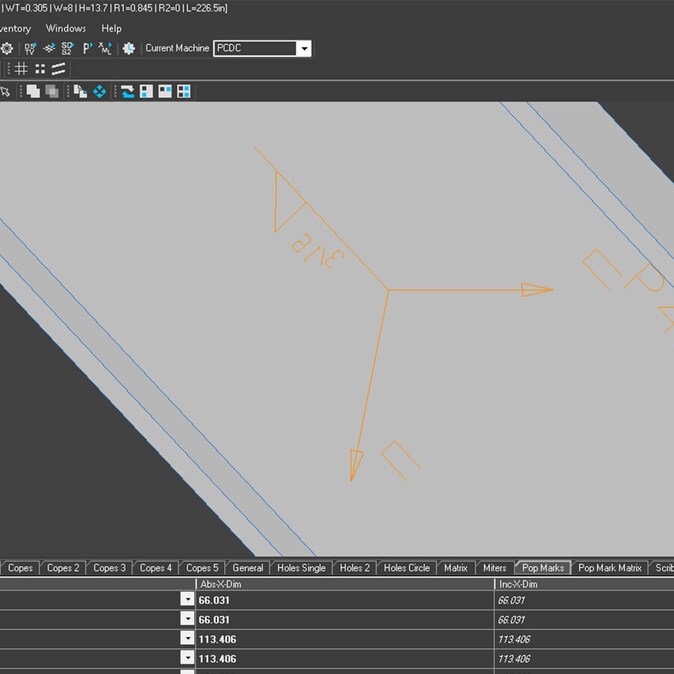
Task: Click the gear with clock icon
Action: (x=129, y=48)
